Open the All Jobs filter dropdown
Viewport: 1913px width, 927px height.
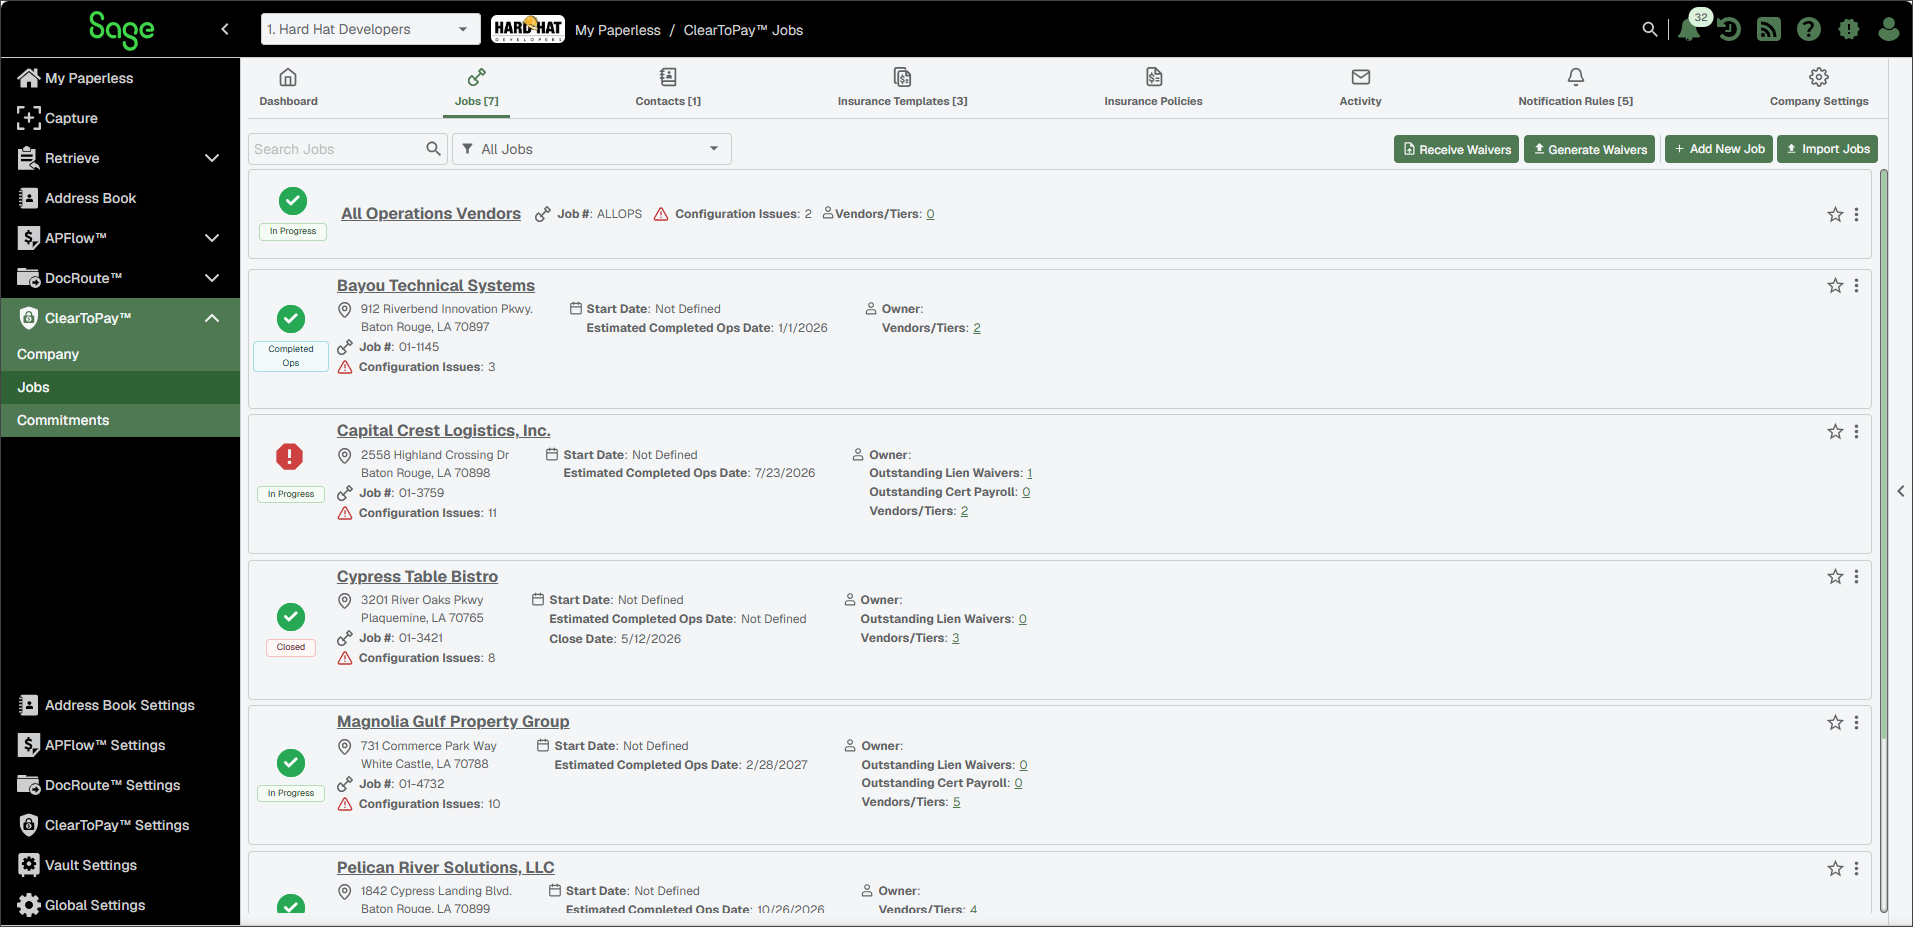click(592, 149)
